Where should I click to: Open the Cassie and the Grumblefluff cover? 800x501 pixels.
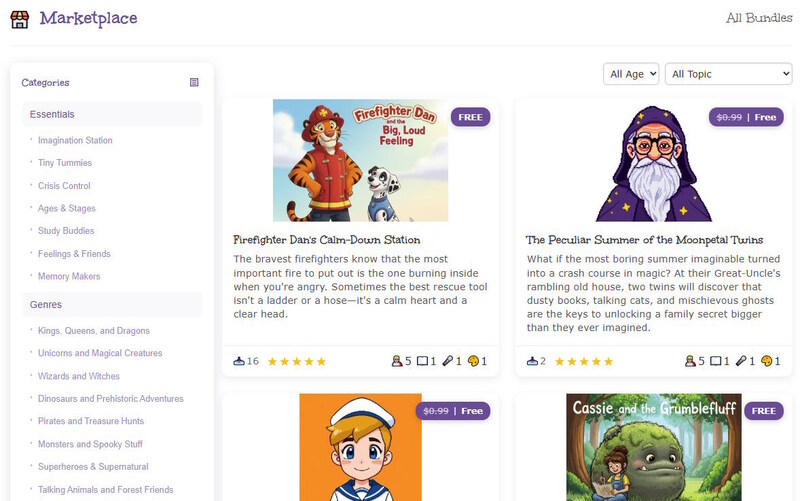(x=654, y=447)
